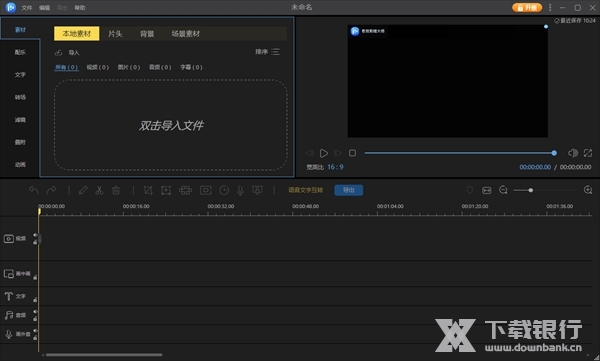Click the app logo in the title bar
600x361 pixels.
pos(11,7)
